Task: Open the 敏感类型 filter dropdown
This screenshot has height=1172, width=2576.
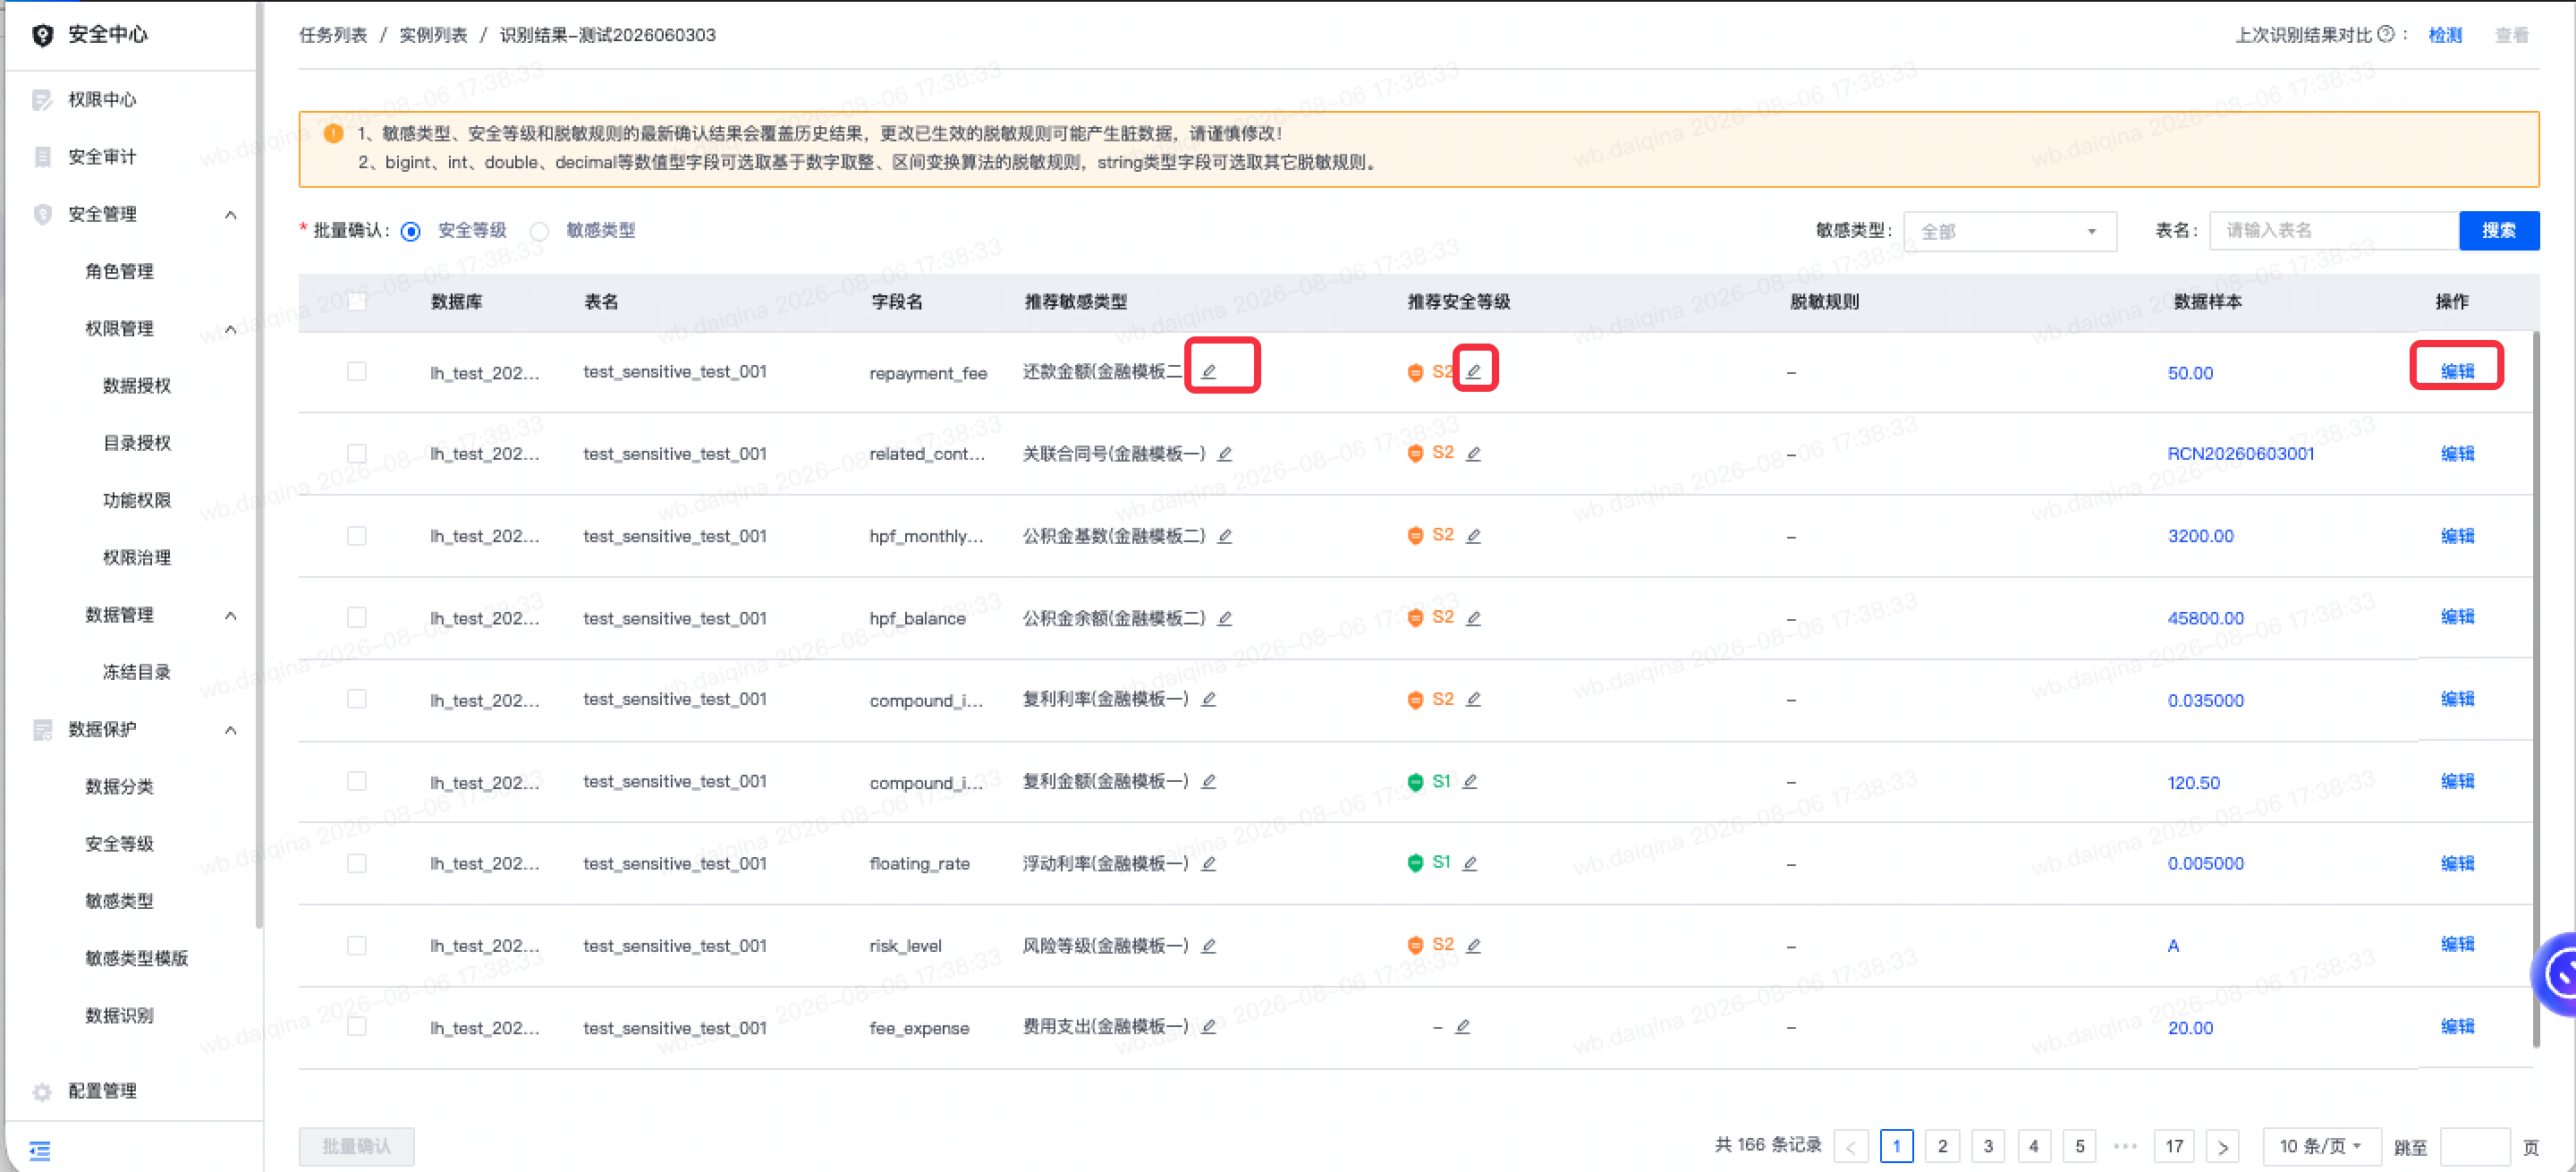Action: (x=2009, y=231)
